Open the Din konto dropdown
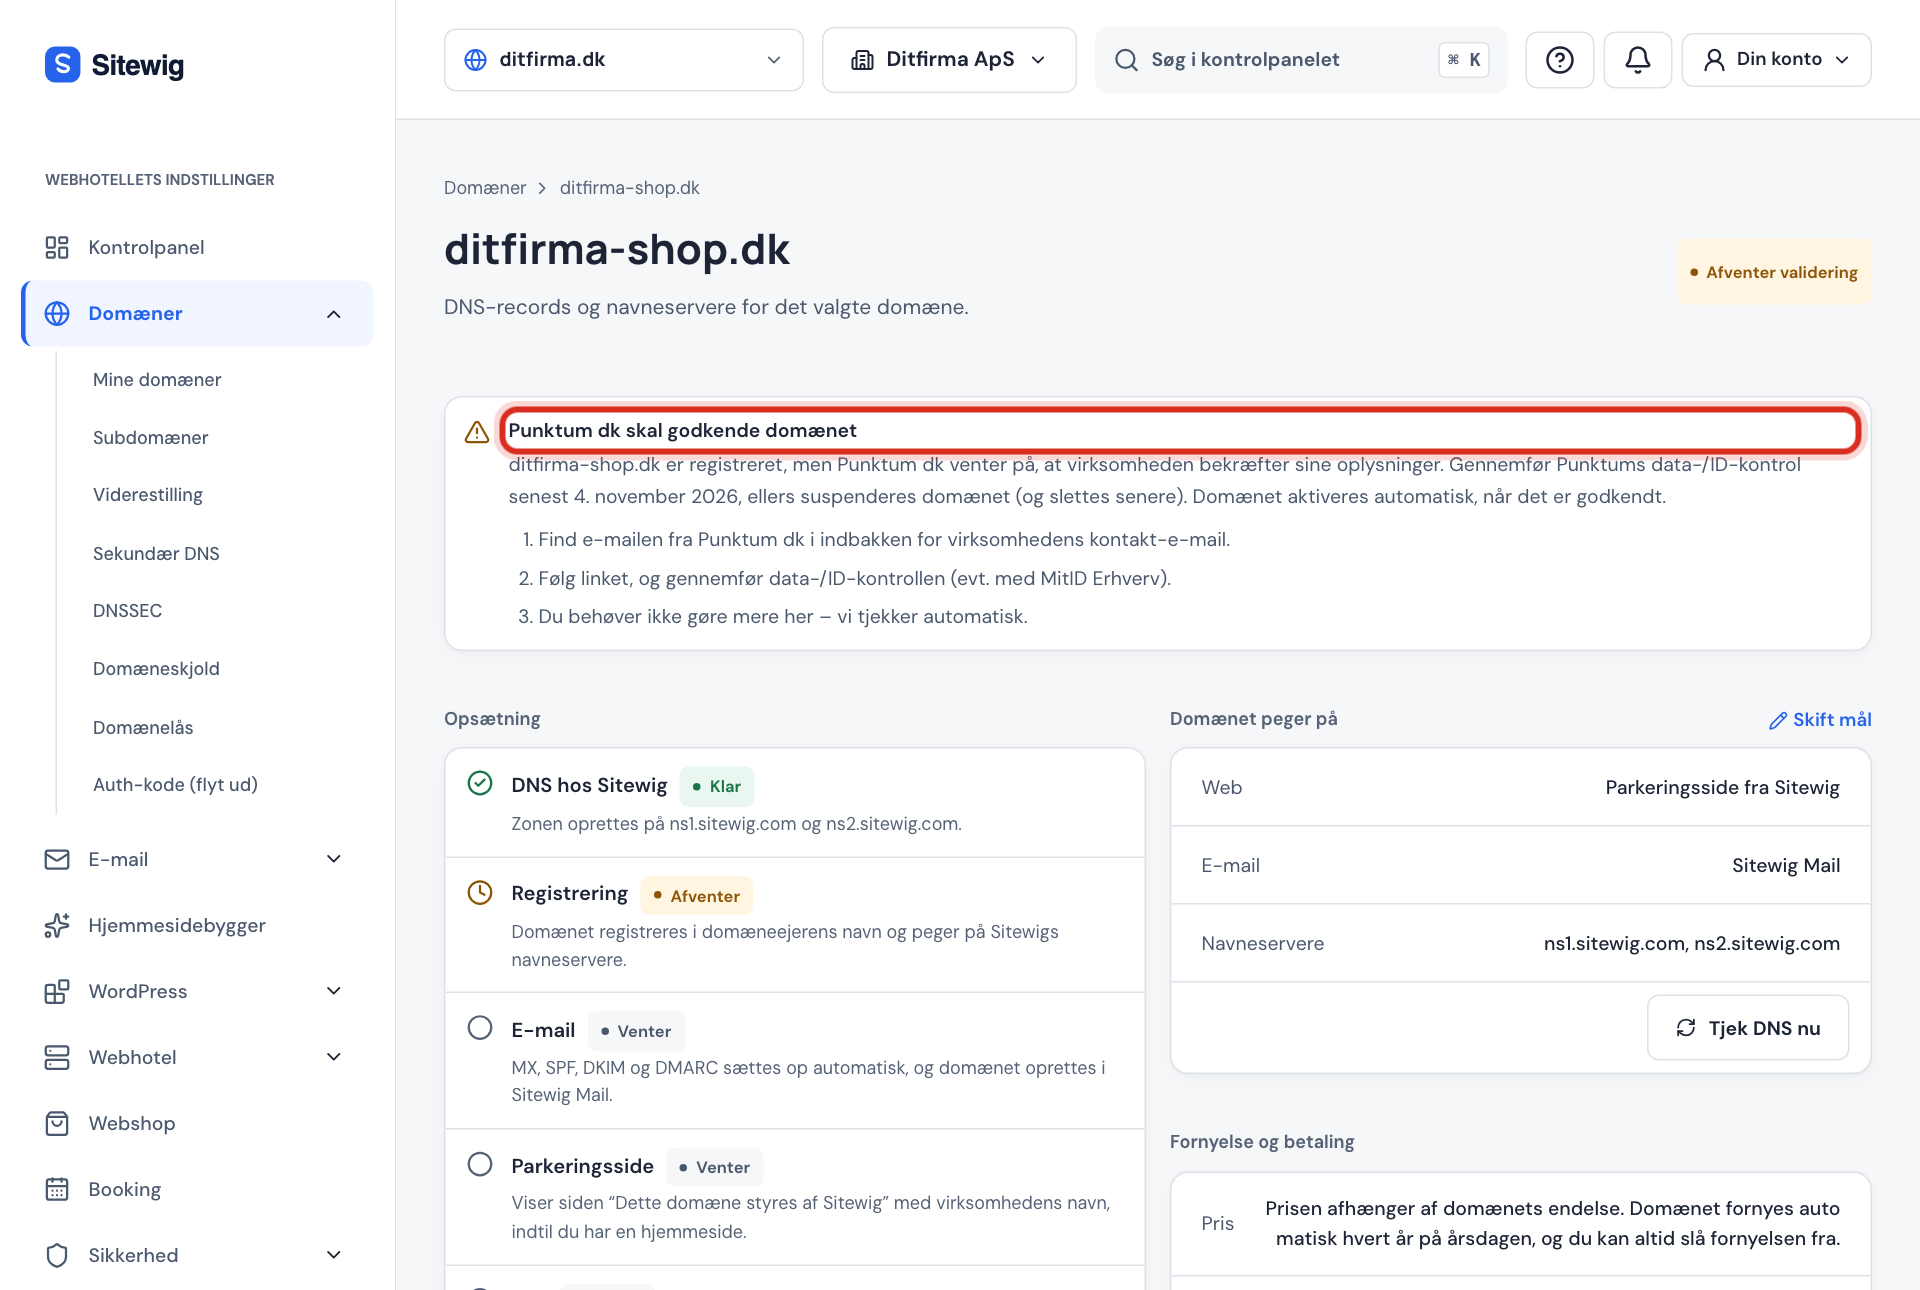Image resolution: width=1920 pixels, height=1290 pixels. 1776,60
